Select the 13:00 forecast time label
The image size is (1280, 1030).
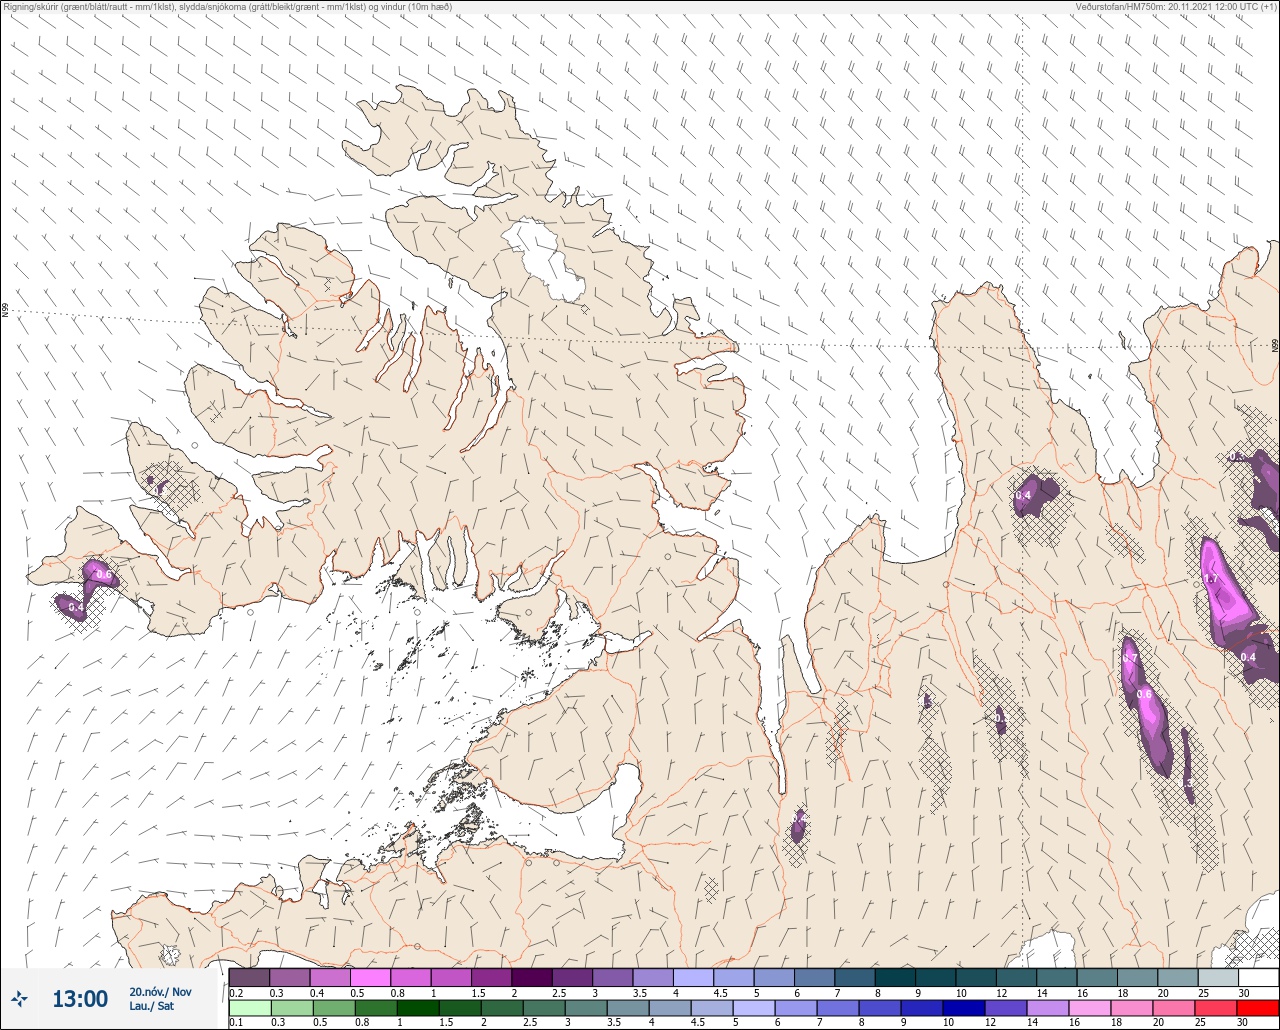click(80, 998)
